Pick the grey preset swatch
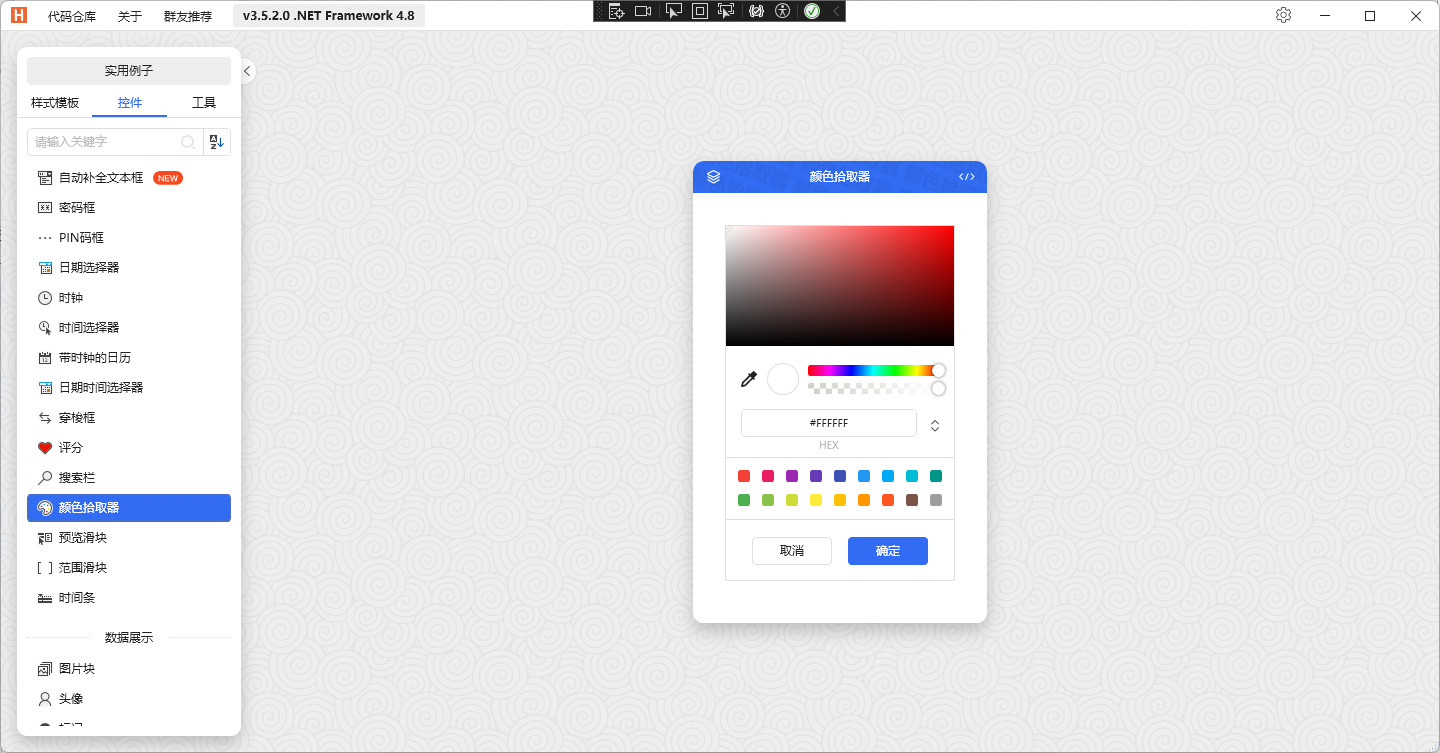This screenshot has height=753, width=1440. tap(936, 500)
